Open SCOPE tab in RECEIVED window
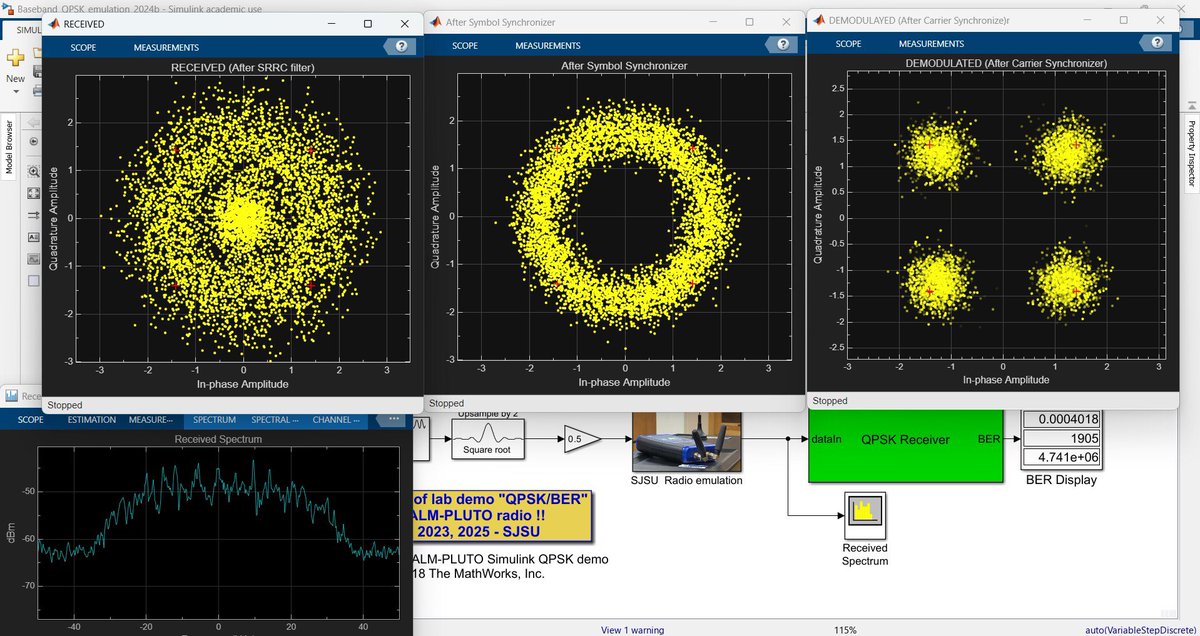1200x636 pixels. click(83, 47)
